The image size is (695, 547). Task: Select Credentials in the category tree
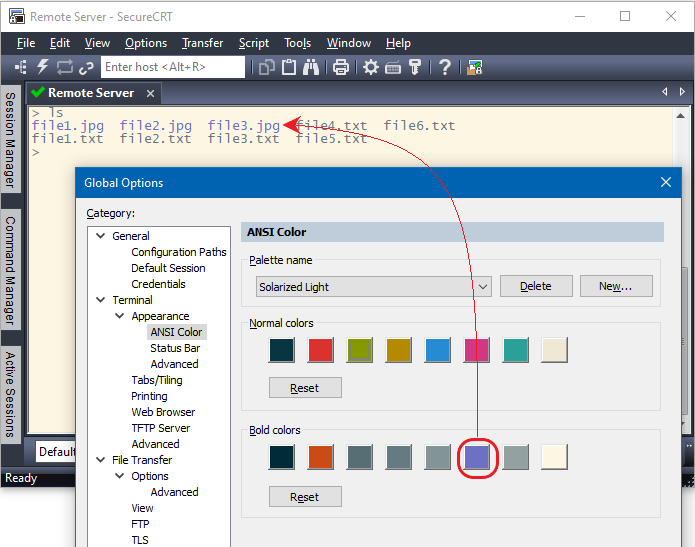pyautogui.click(x=158, y=284)
